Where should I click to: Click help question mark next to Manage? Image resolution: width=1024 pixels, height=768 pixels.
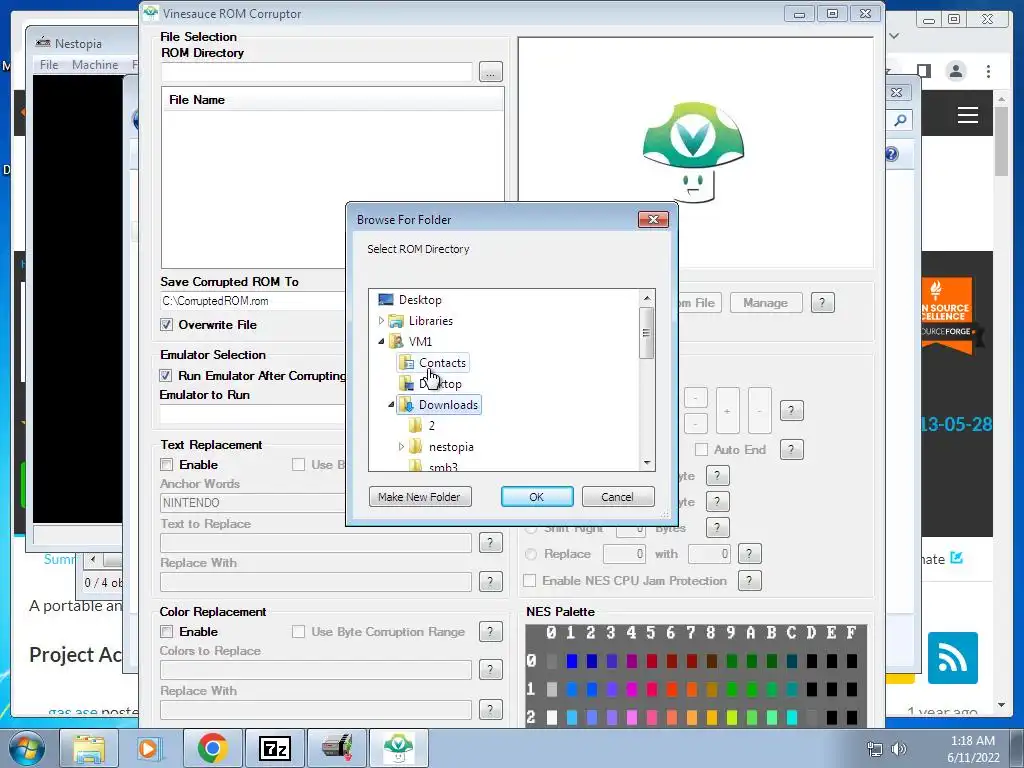pyautogui.click(x=822, y=303)
